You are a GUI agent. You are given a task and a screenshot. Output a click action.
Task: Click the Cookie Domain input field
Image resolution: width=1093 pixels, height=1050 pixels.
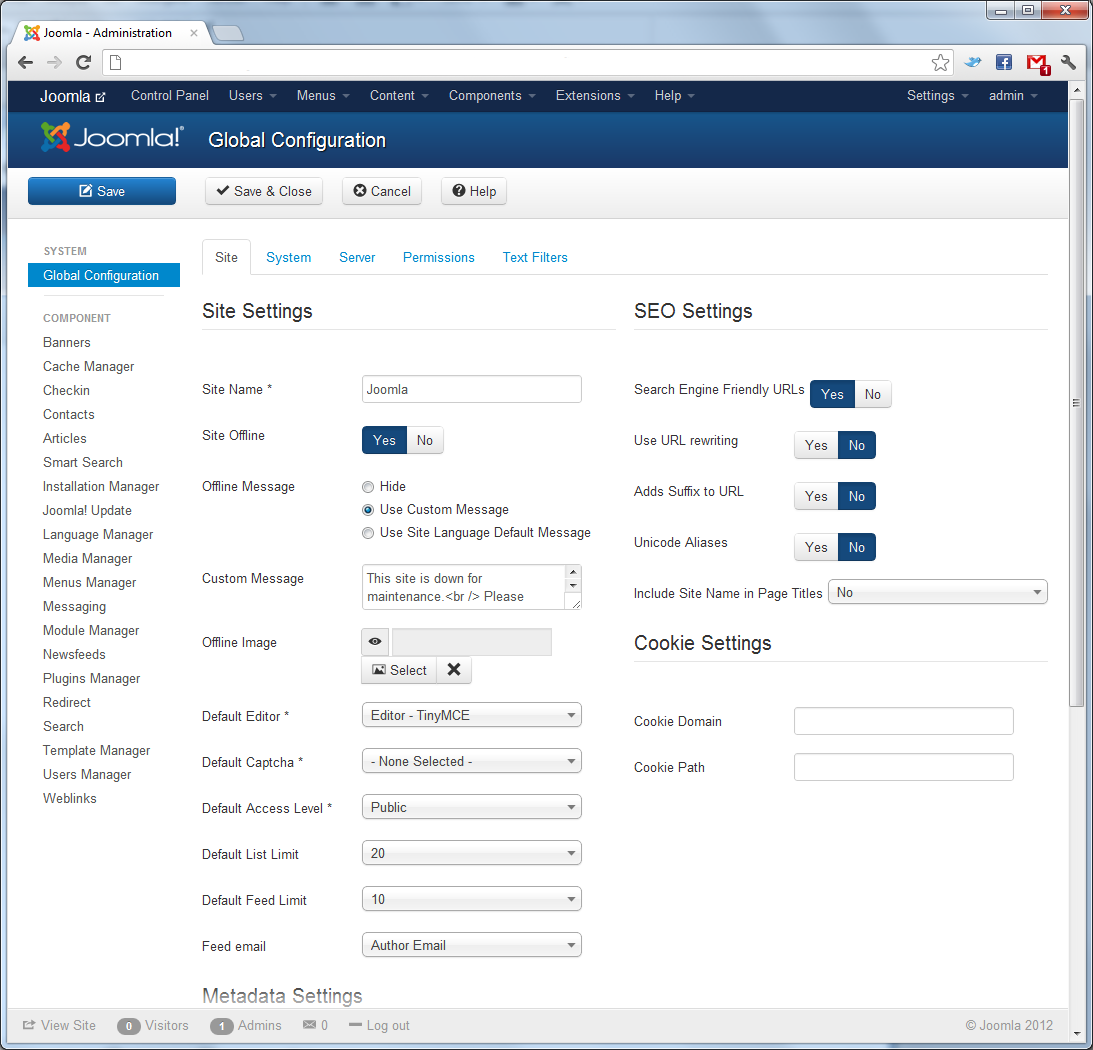[x=903, y=721]
